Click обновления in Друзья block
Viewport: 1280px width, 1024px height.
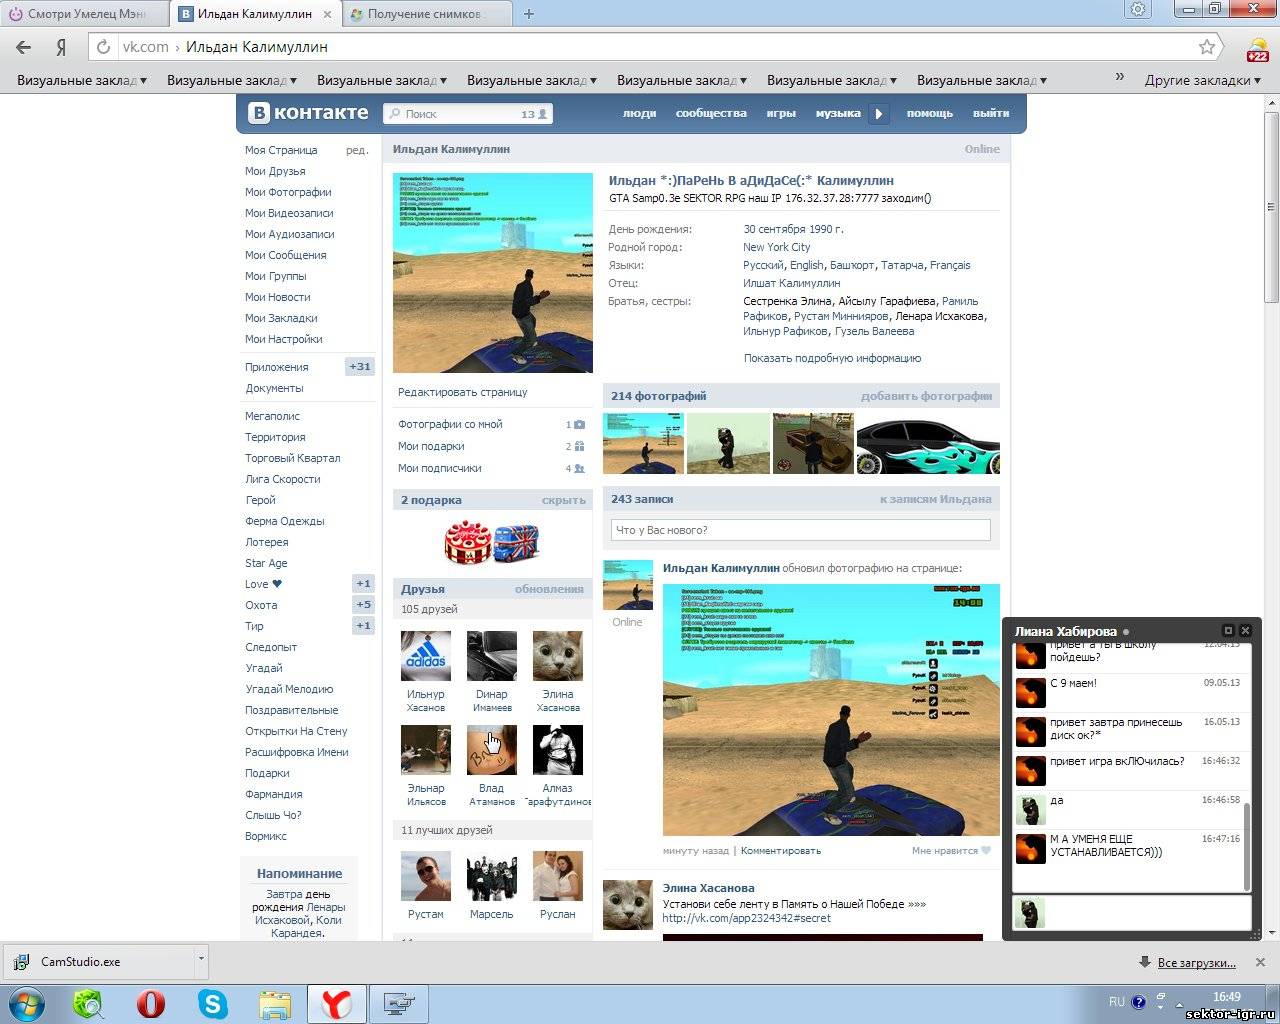click(549, 589)
